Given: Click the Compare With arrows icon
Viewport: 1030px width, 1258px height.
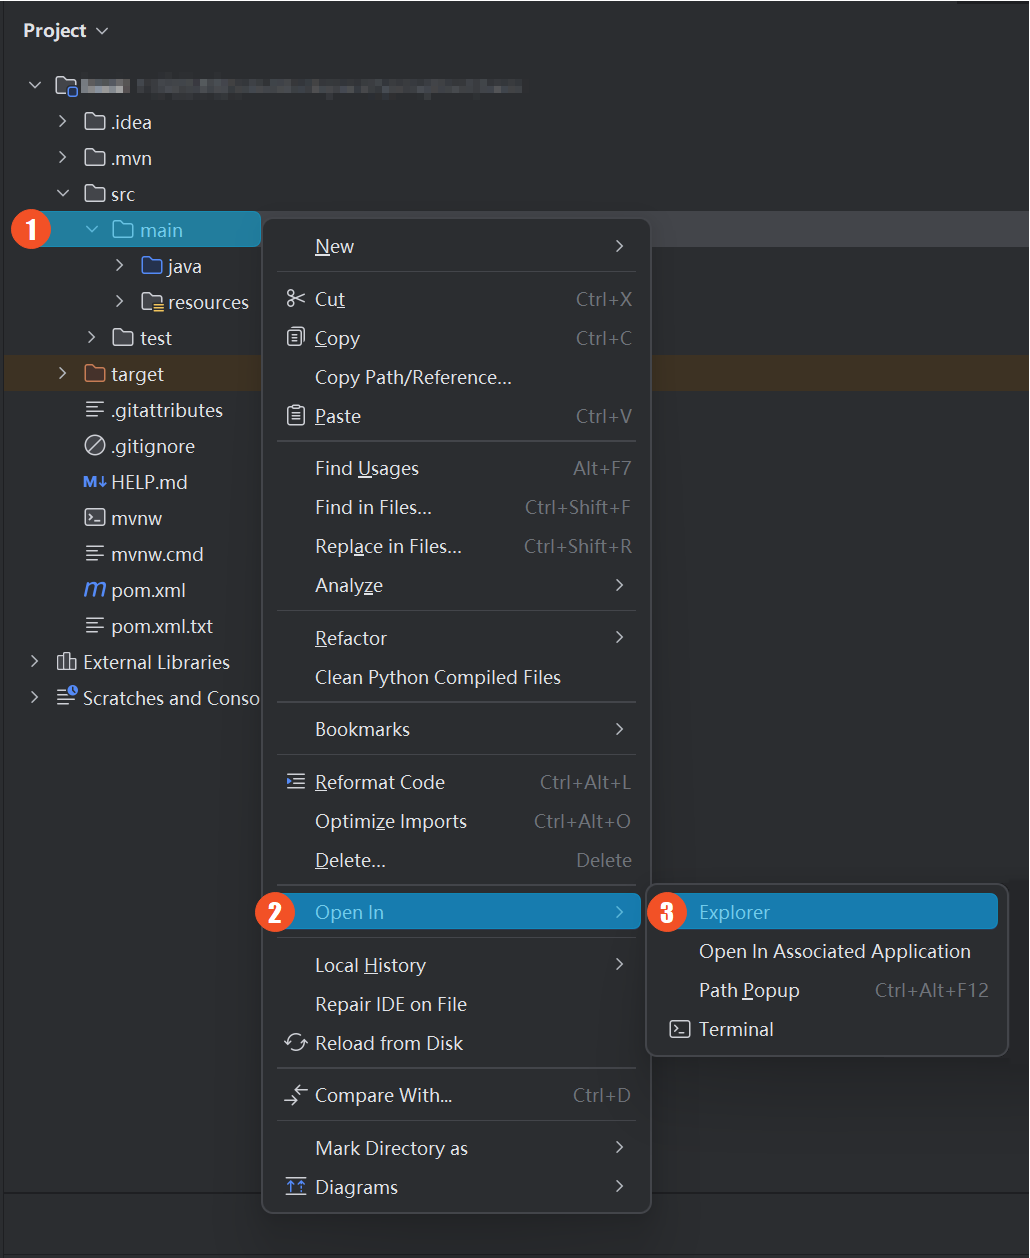Looking at the screenshot, I should tap(295, 1096).
